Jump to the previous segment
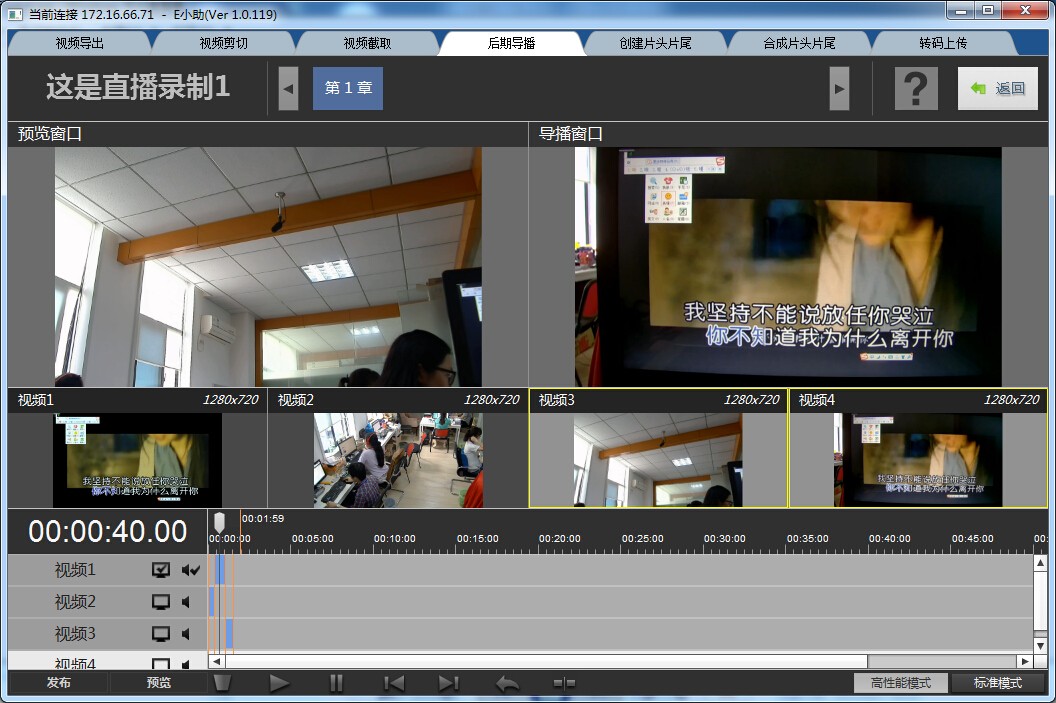The height and width of the screenshot is (703, 1056). (394, 683)
